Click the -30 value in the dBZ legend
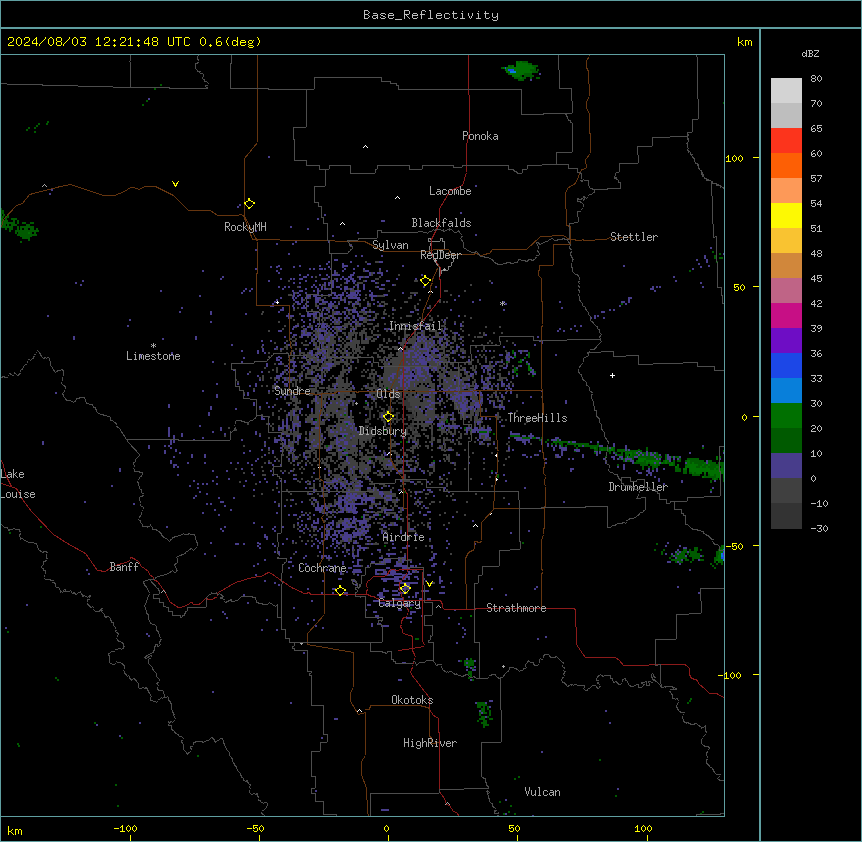The width and height of the screenshot is (862, 842). [x=819, y=528]
